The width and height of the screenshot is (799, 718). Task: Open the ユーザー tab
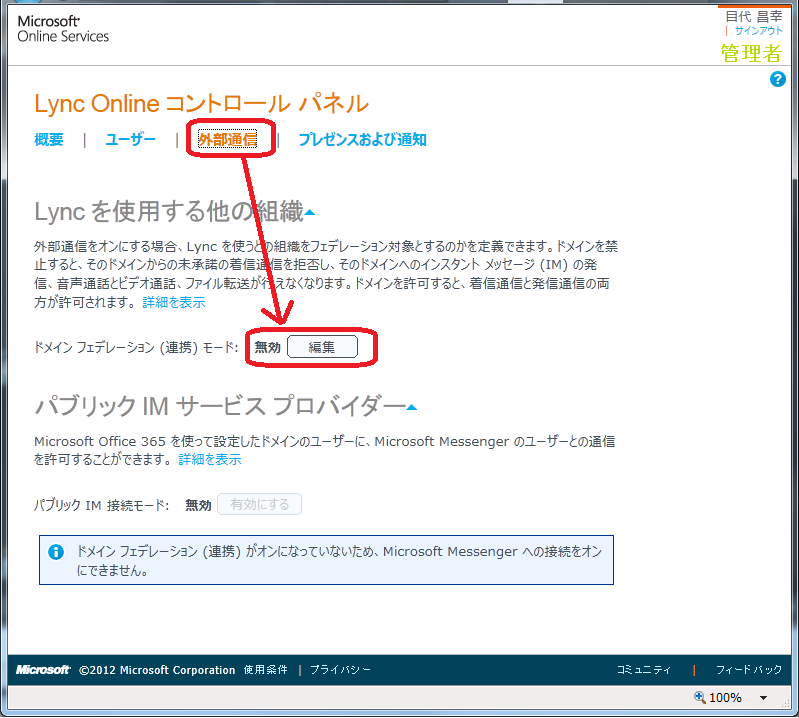[131, 140]
